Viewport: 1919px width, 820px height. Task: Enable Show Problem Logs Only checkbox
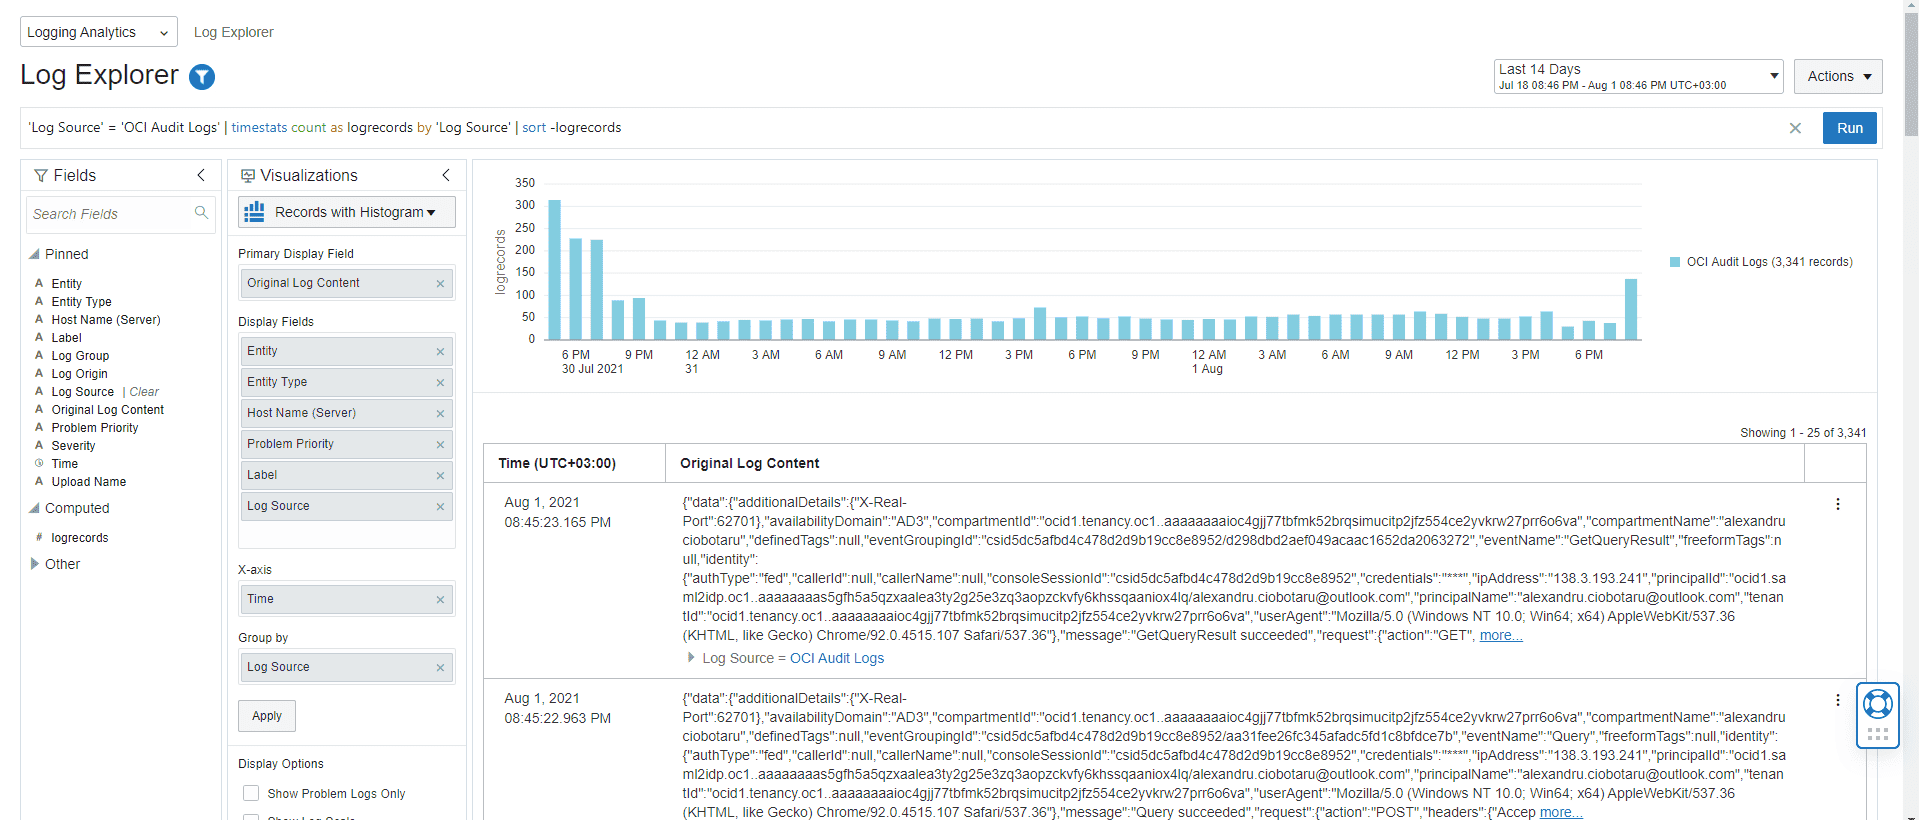pyautogui.click(x=251, y=793)
